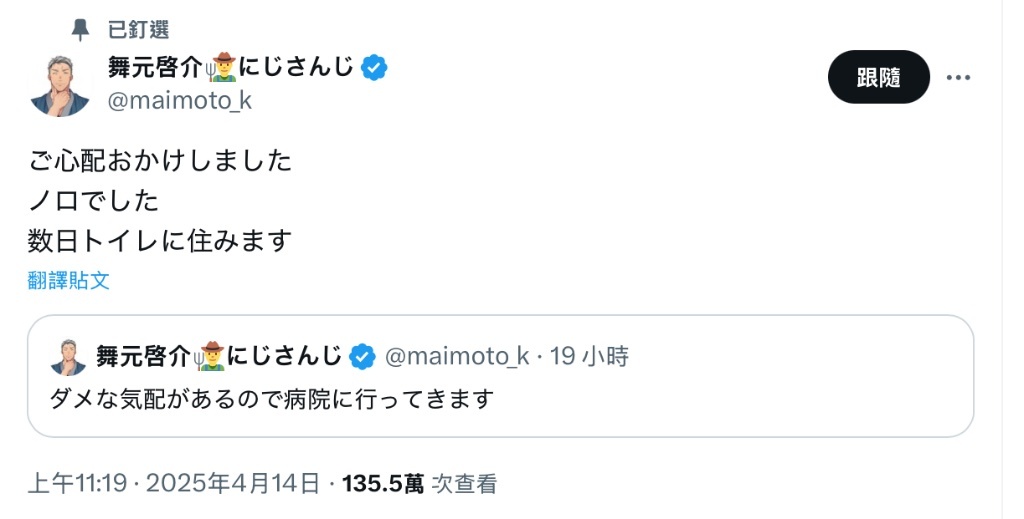1024x519 pixels.
Task: Open quoted tweet text about going to hospital
Action: click(x=272, y=398)
